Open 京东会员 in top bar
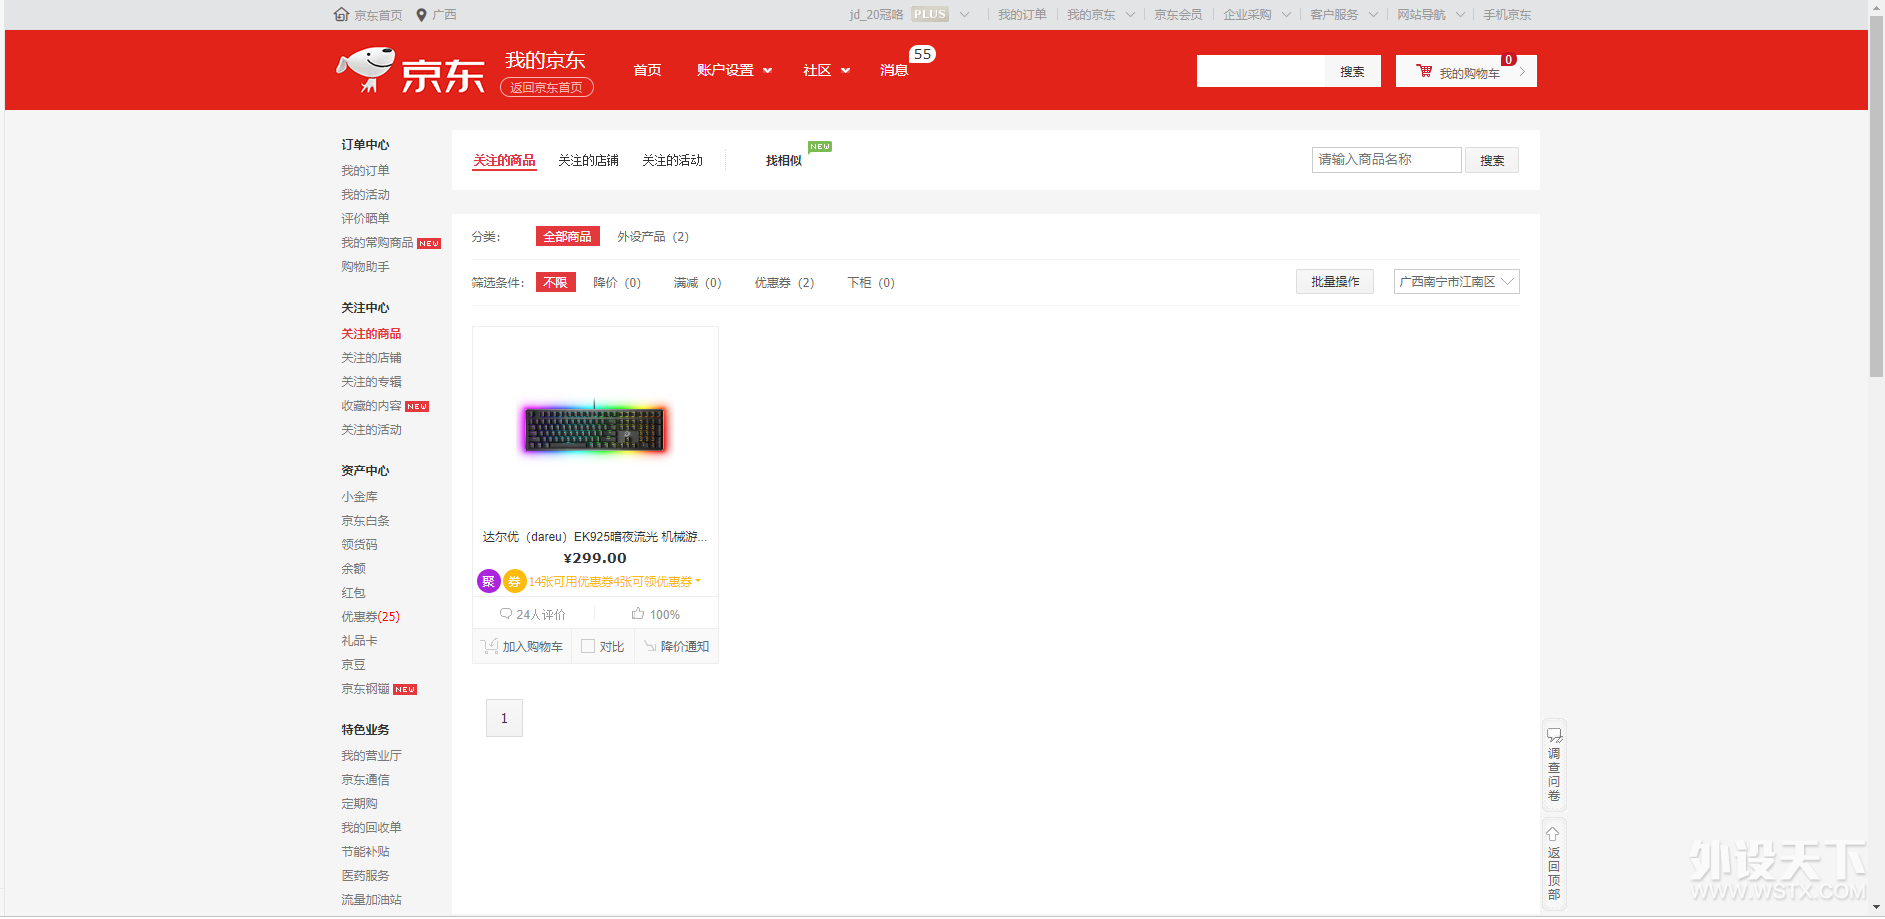This screenshot has width=1885, height=919. pos(1178,15)
